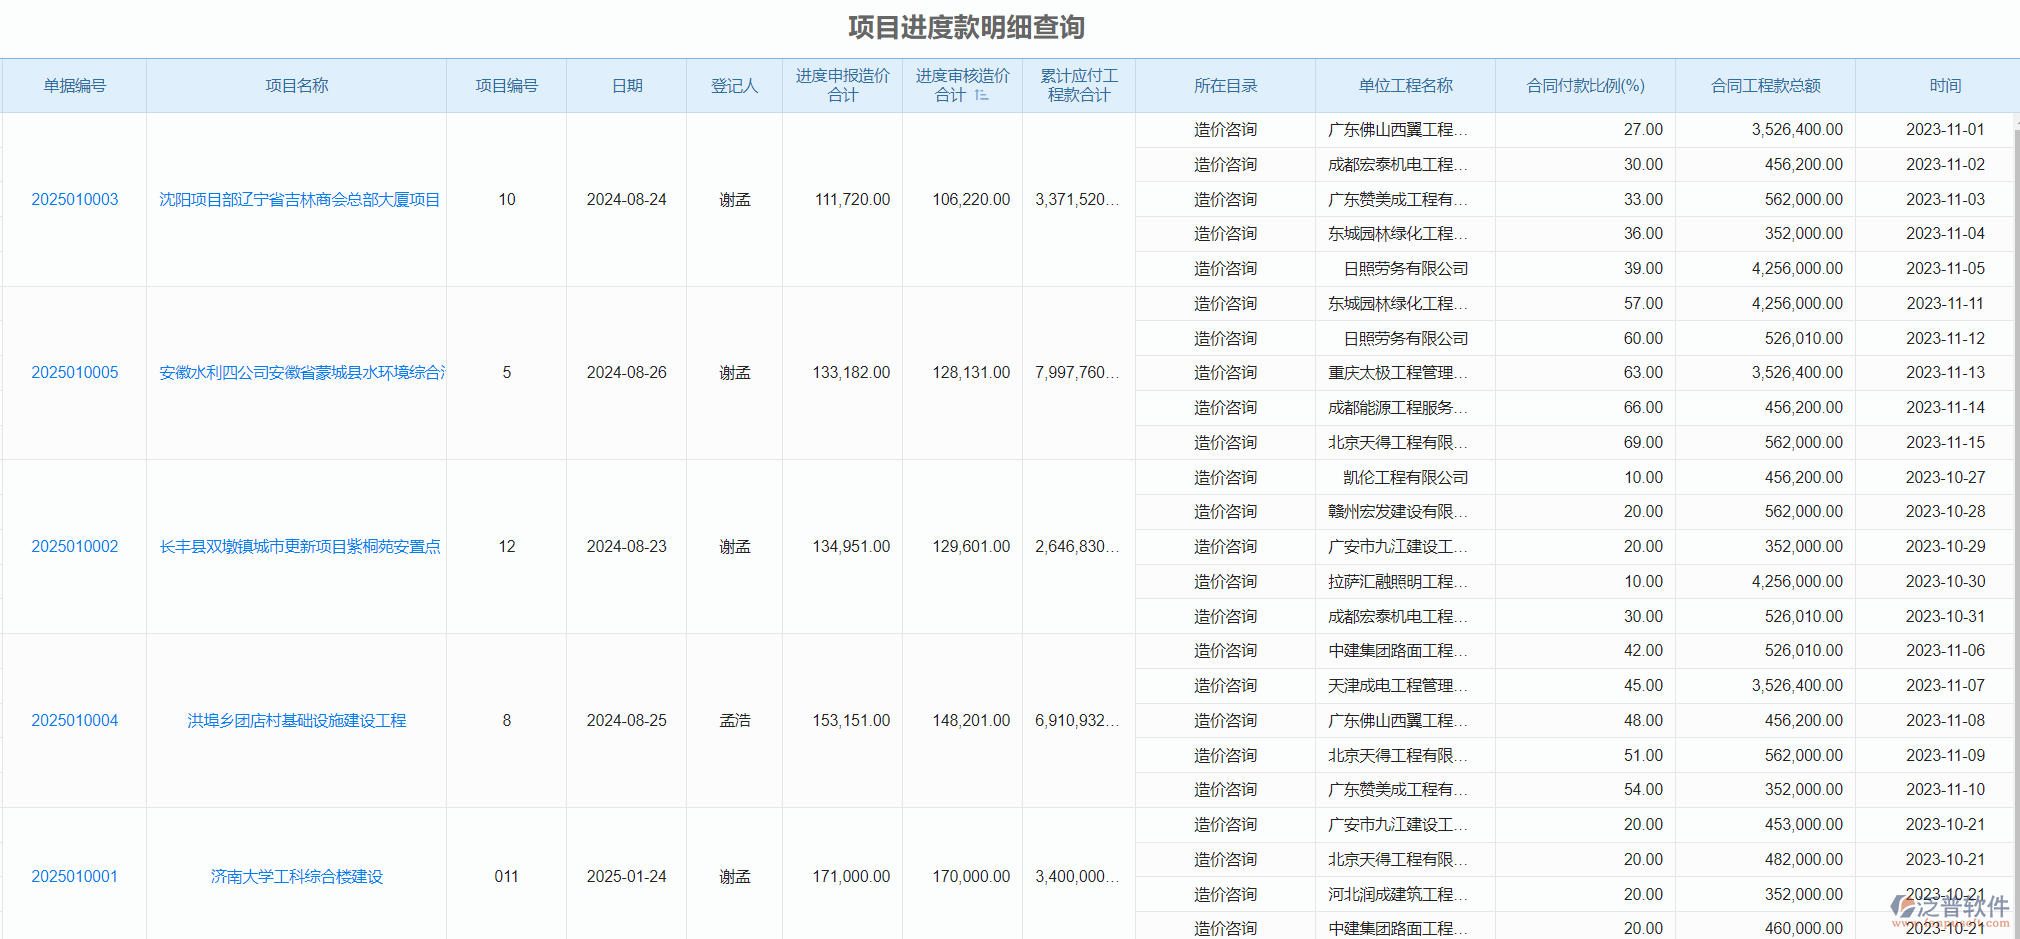Open document number 2025010003
Screen dimensions: 2020x939
[75, 200]
